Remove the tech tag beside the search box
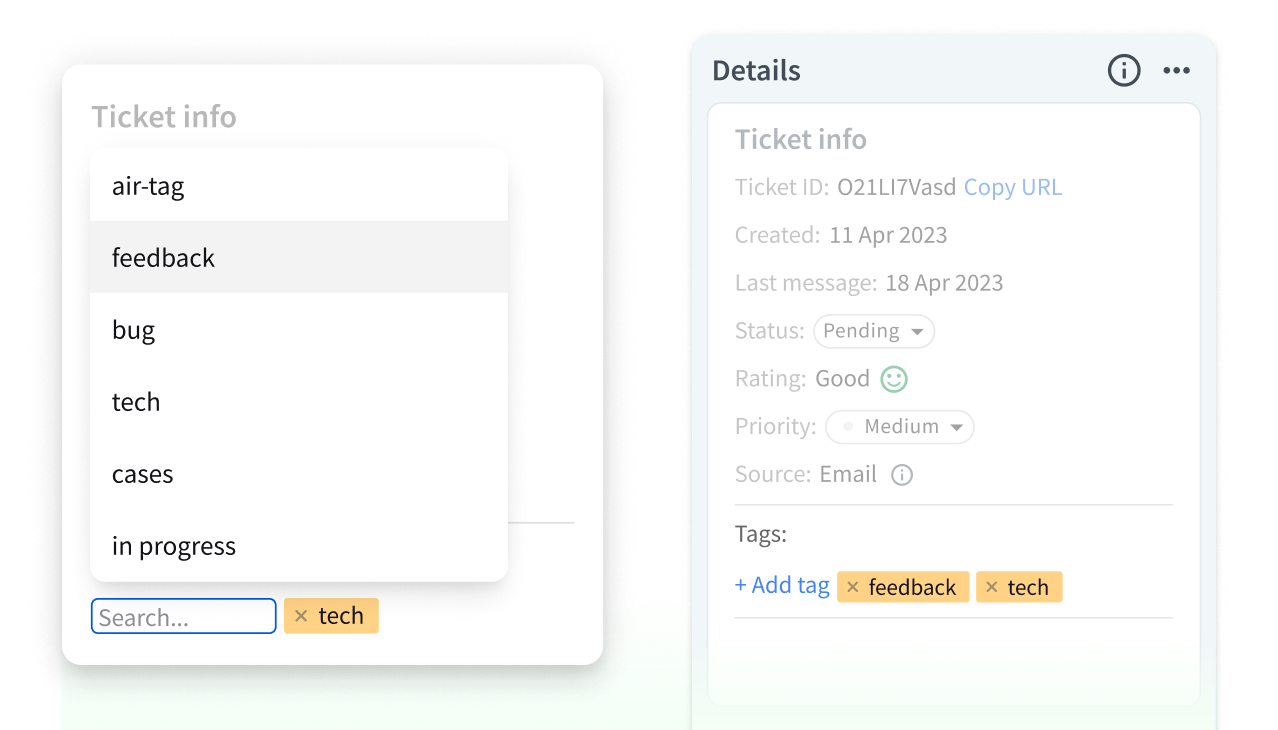 click(x=302, y=615)
